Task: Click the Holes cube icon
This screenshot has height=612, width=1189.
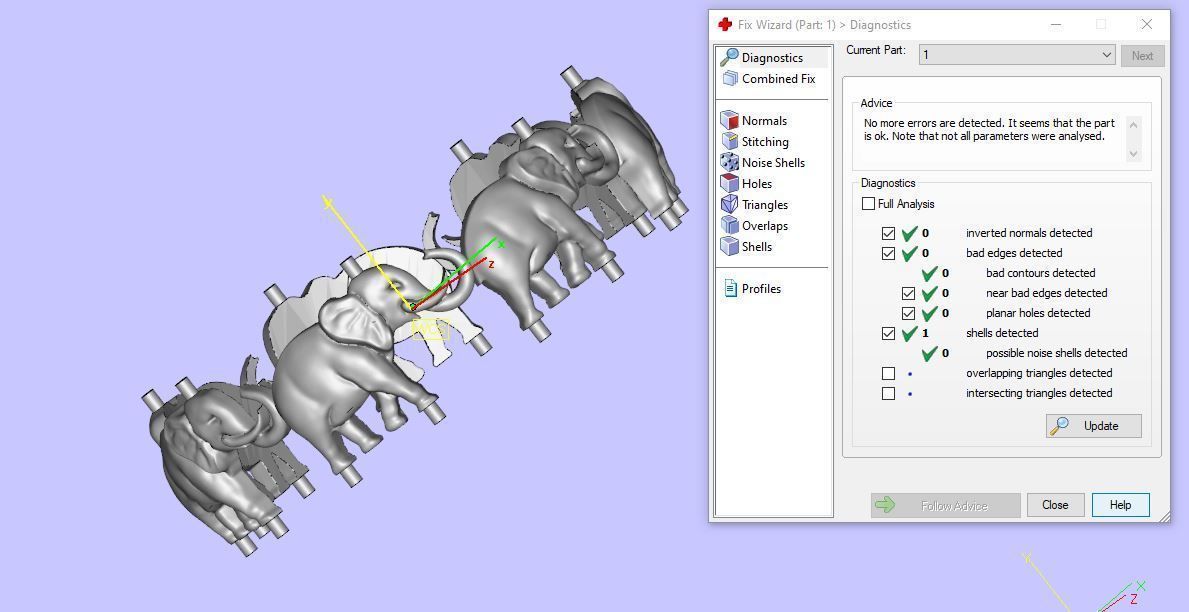Action: [729, 183]
